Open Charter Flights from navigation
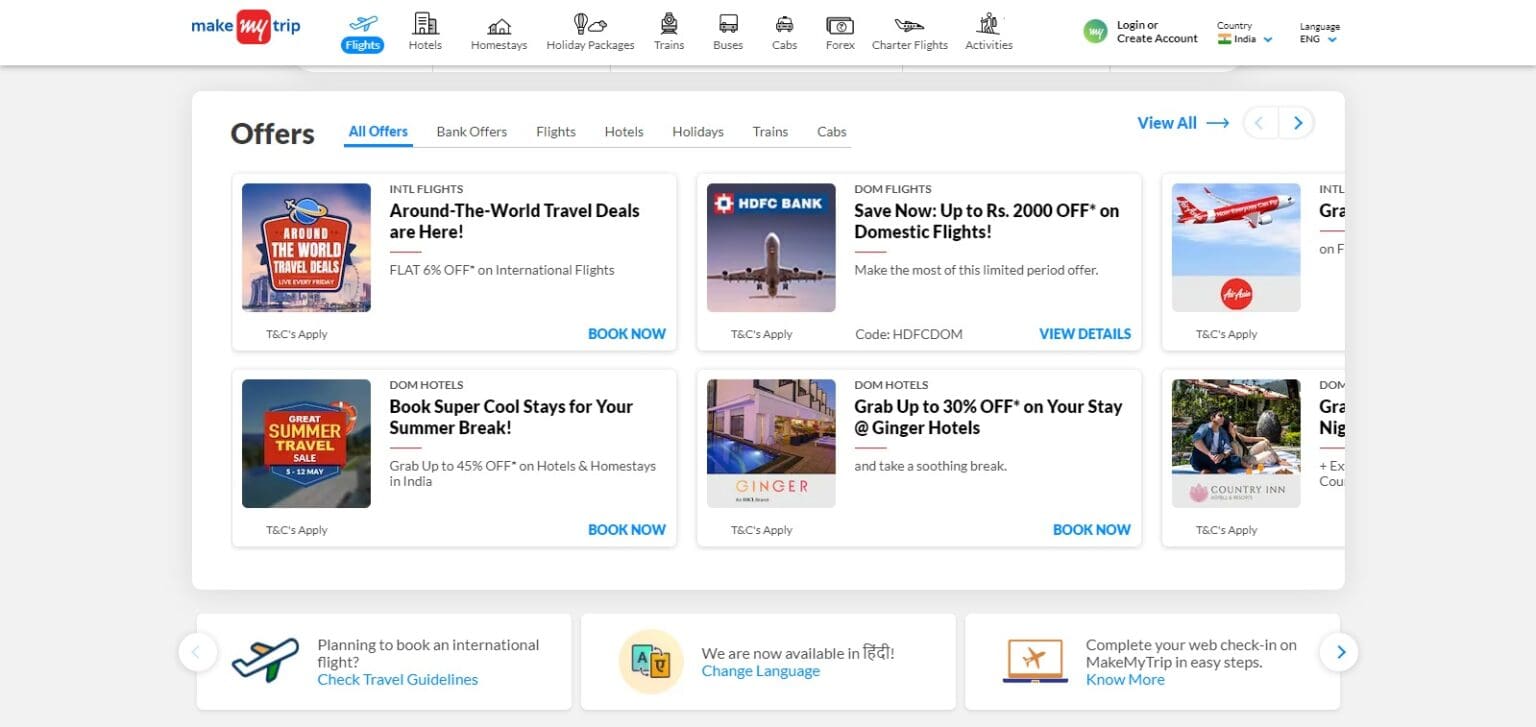This screenshot has height=727, width=1536. click(909, 32)
